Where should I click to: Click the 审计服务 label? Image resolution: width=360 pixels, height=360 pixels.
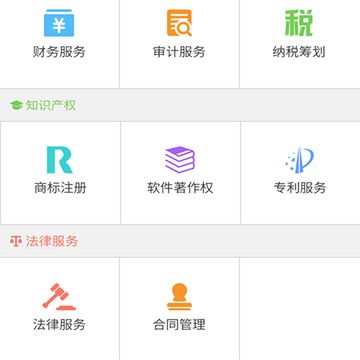pos(179,52)
